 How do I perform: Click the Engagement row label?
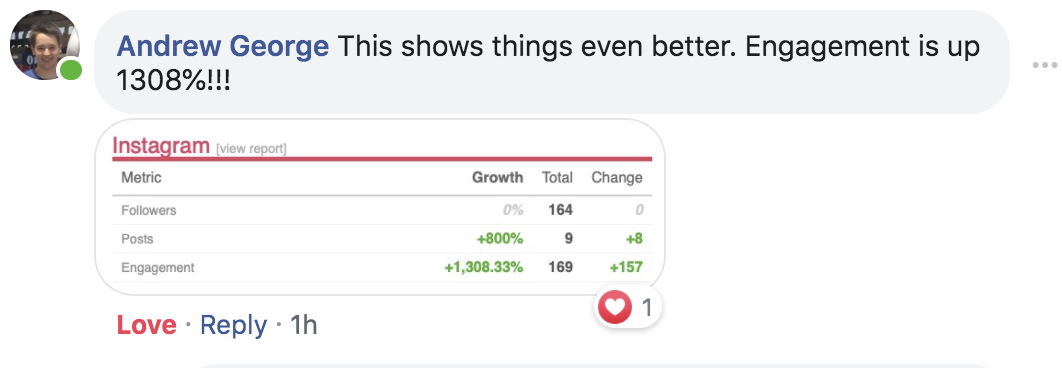click(157, 268)
